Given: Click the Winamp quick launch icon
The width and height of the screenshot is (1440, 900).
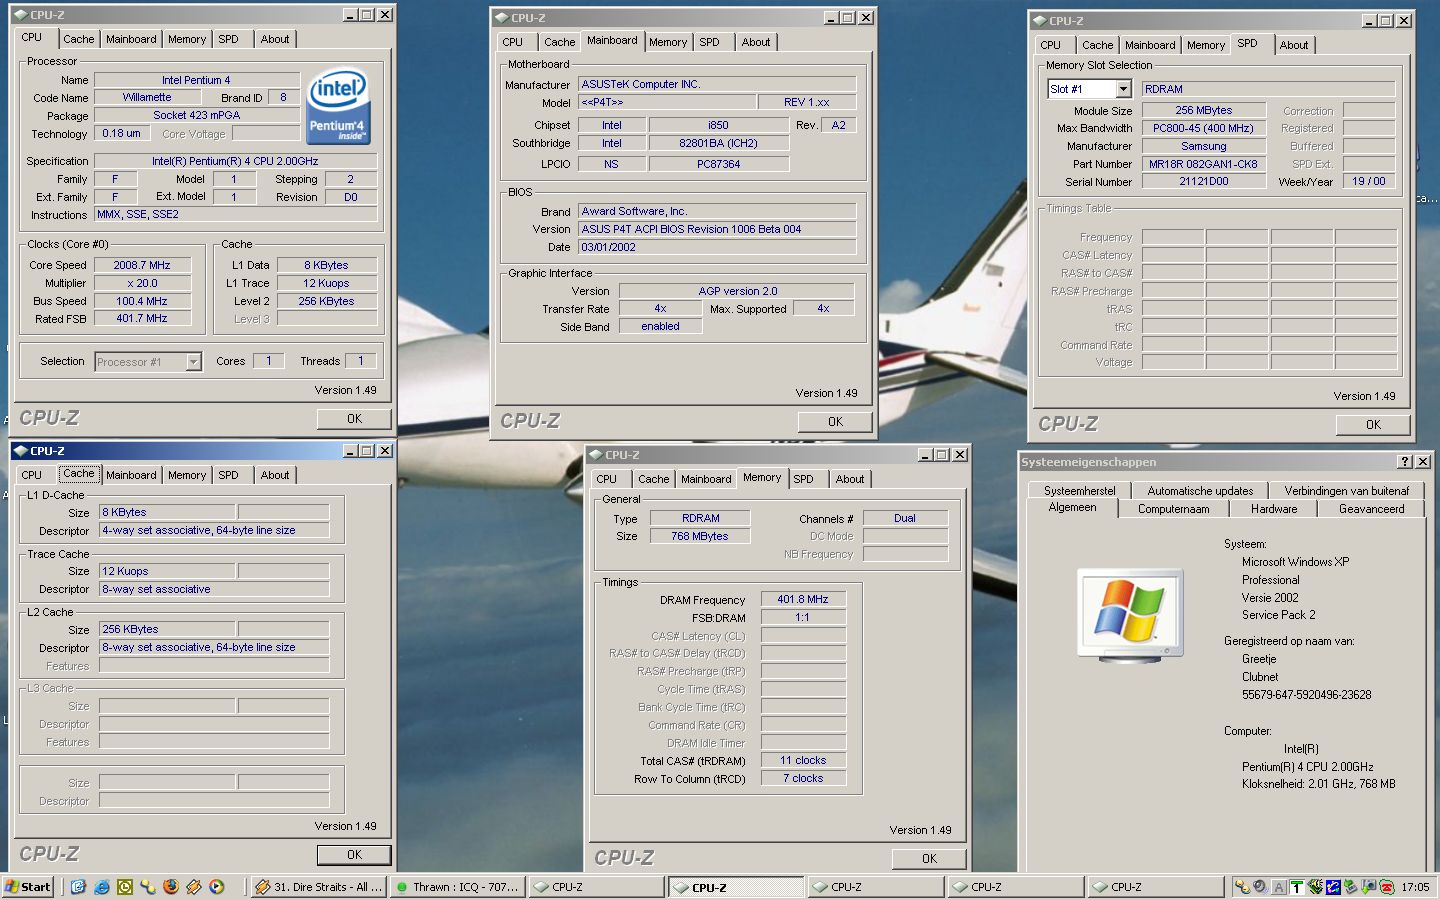Looking at the screenshot, I should (x=194, y=887).
